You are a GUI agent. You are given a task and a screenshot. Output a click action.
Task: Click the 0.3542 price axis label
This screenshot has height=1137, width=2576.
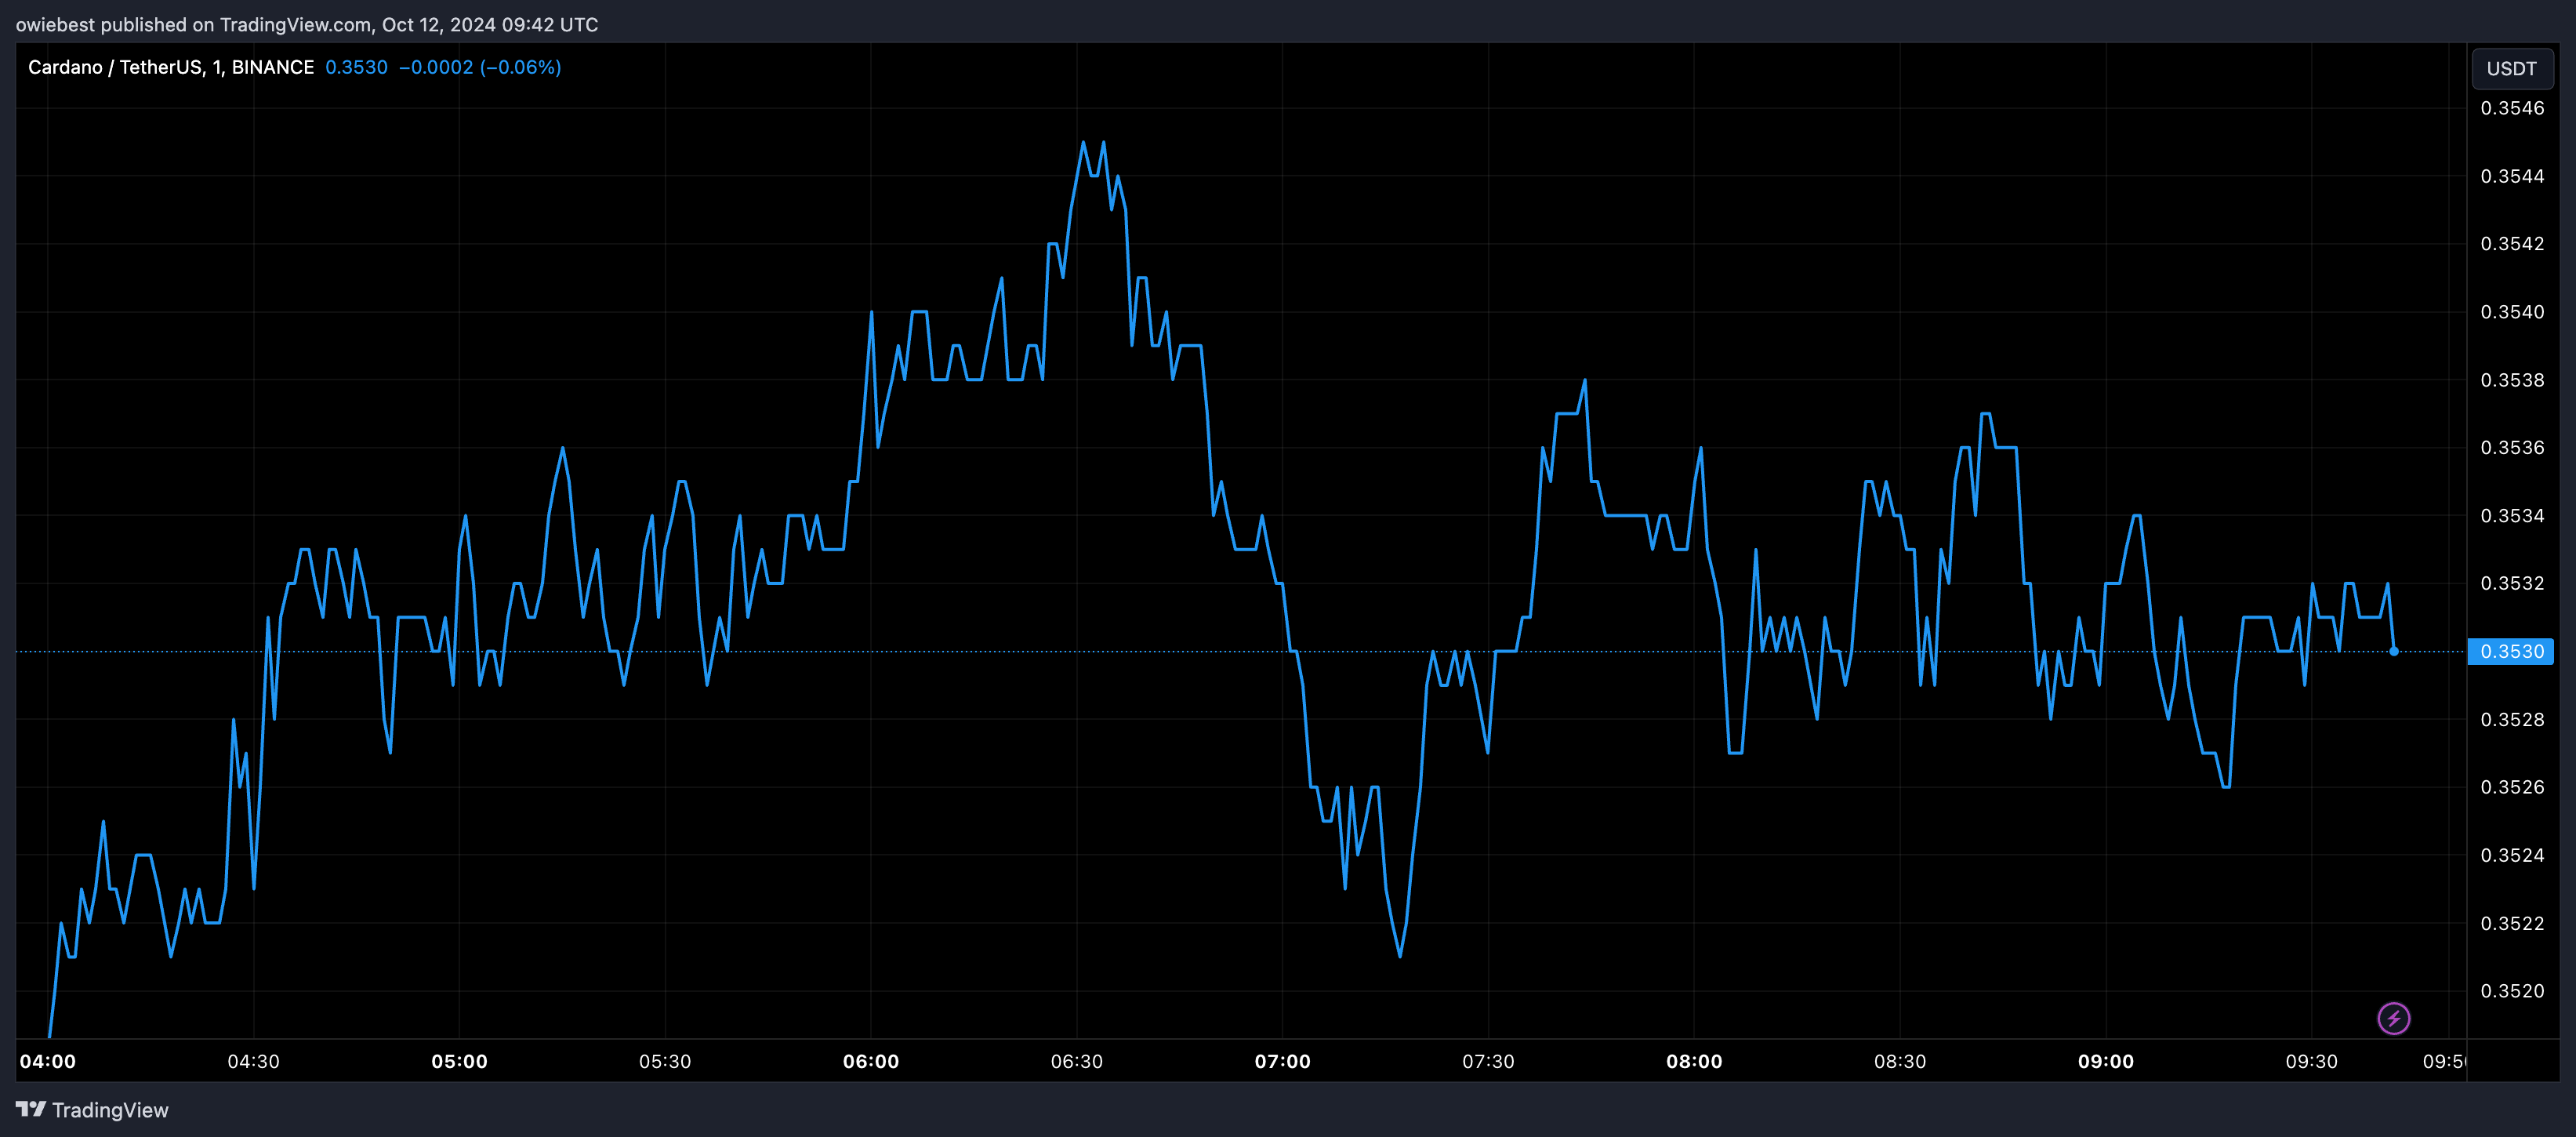tap(2512, 244)
